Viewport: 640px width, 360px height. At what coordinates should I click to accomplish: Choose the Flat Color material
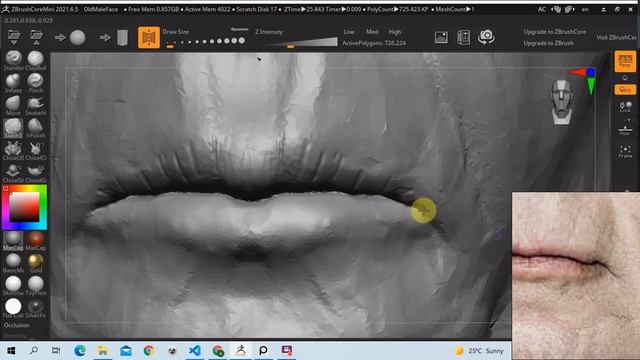point(13,308)
